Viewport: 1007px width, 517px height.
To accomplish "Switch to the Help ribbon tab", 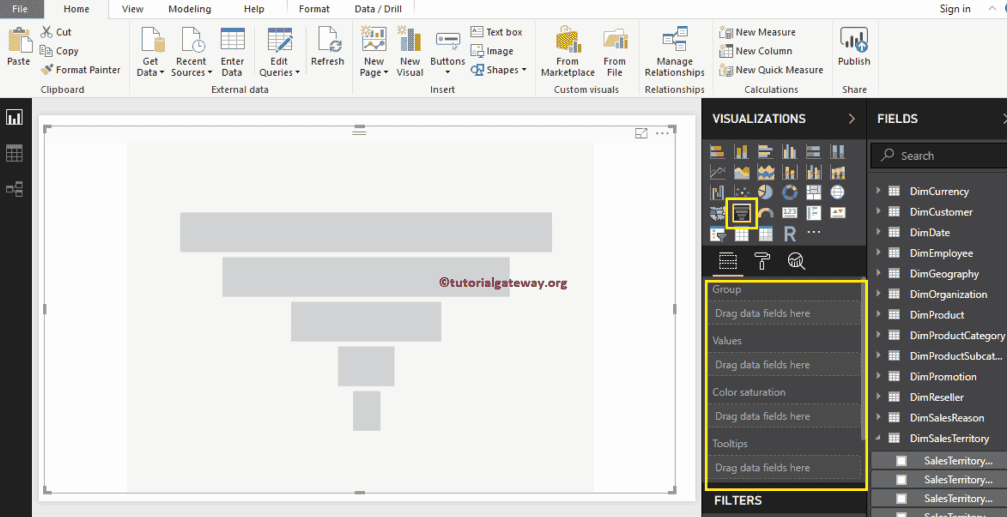I will 254,9.
